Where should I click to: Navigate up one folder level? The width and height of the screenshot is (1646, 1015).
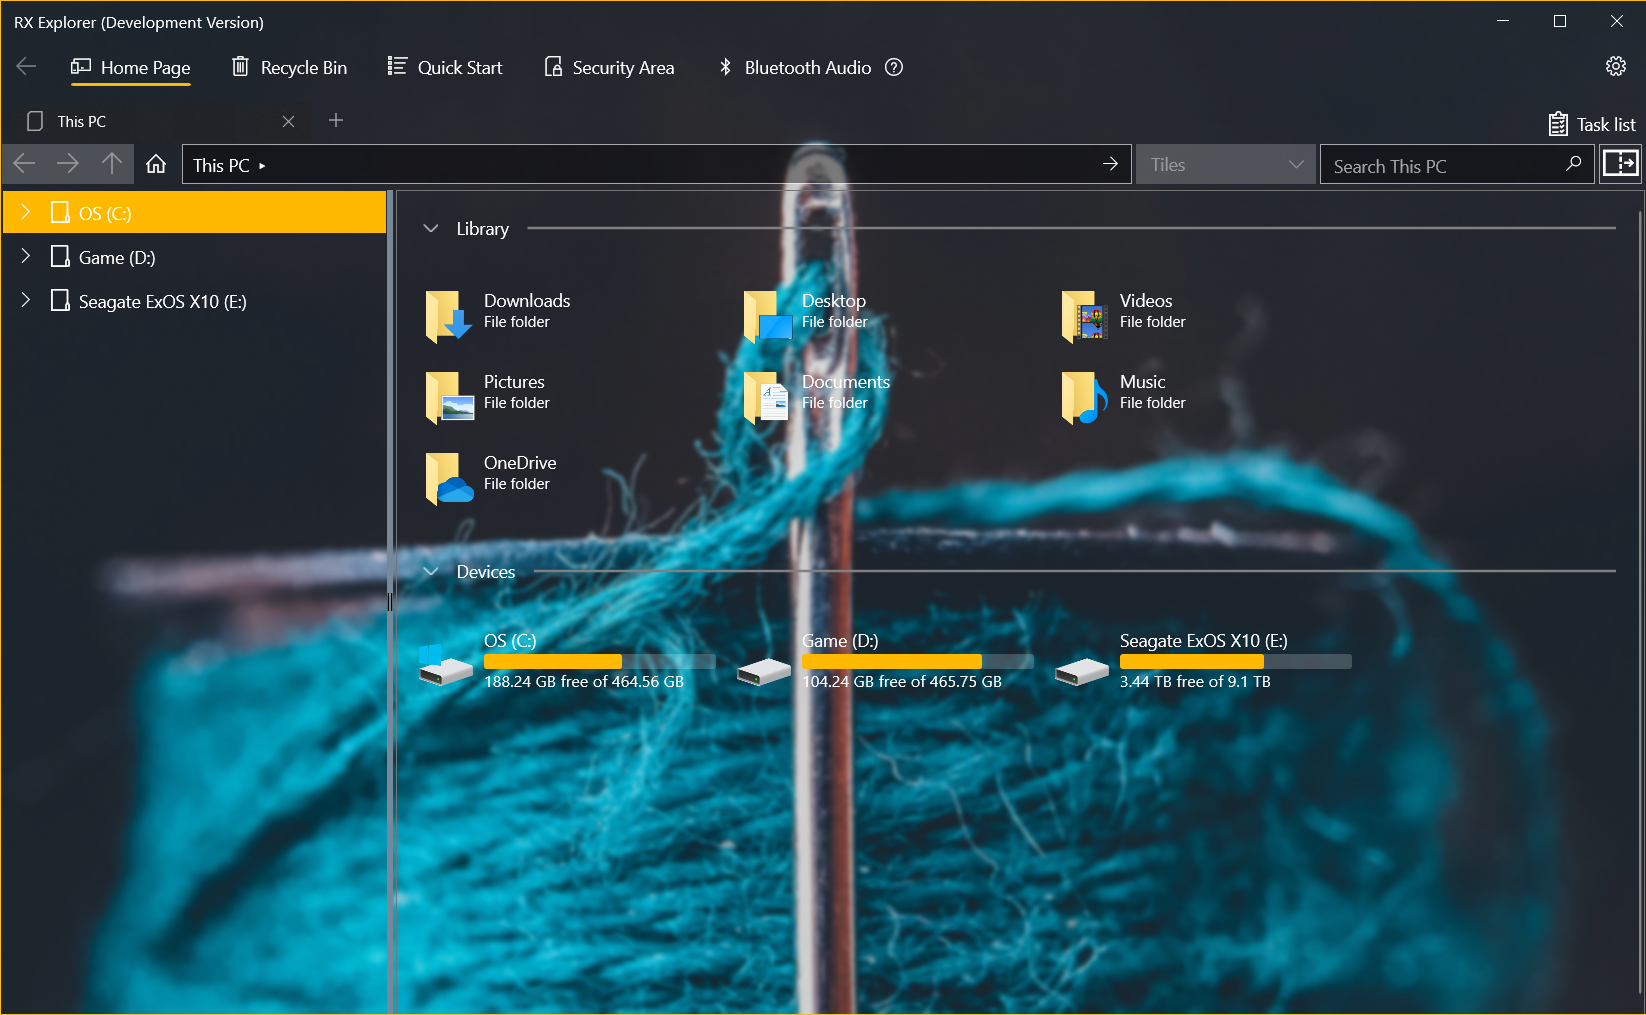point(112,164)
